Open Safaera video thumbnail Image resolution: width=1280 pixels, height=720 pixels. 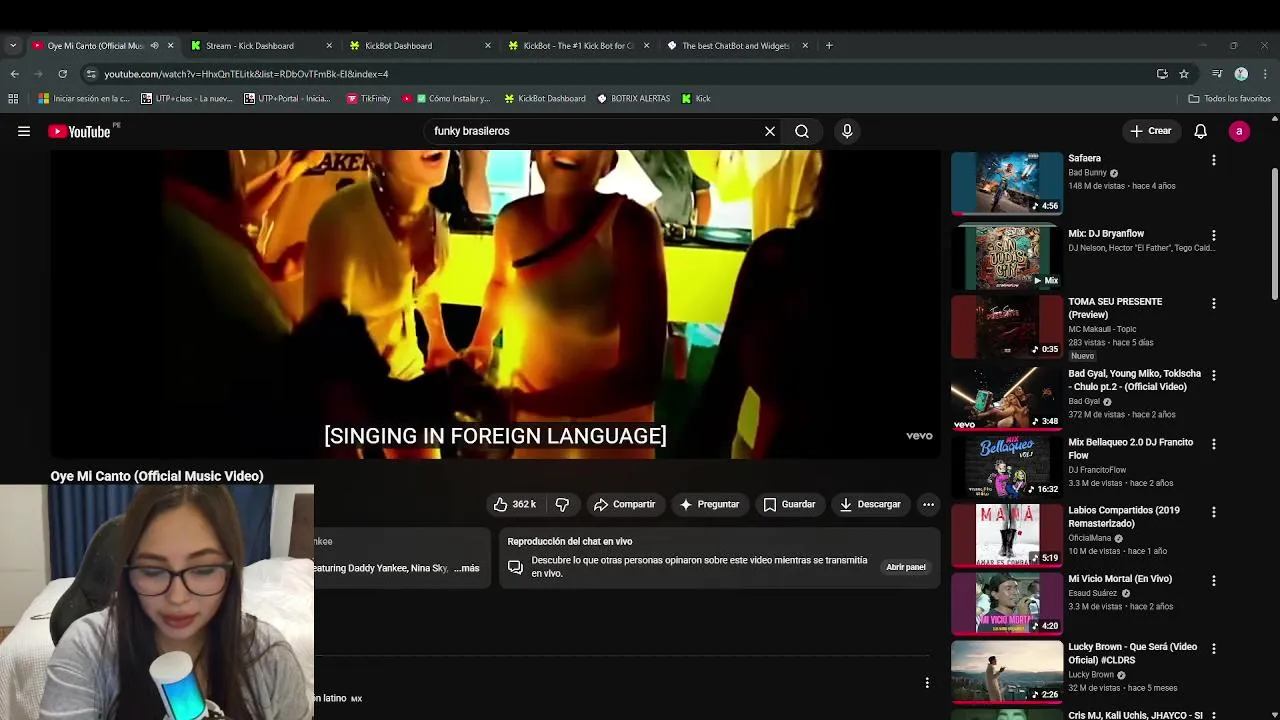pyautogui.click(x=1006, y=183)
